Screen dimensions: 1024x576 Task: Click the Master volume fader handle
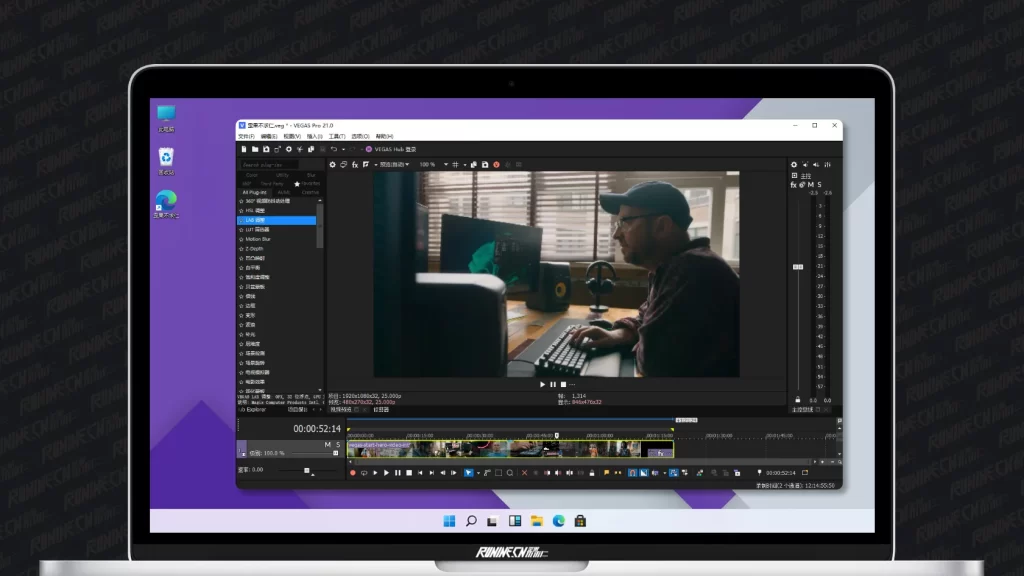click(x=798, y=267)
